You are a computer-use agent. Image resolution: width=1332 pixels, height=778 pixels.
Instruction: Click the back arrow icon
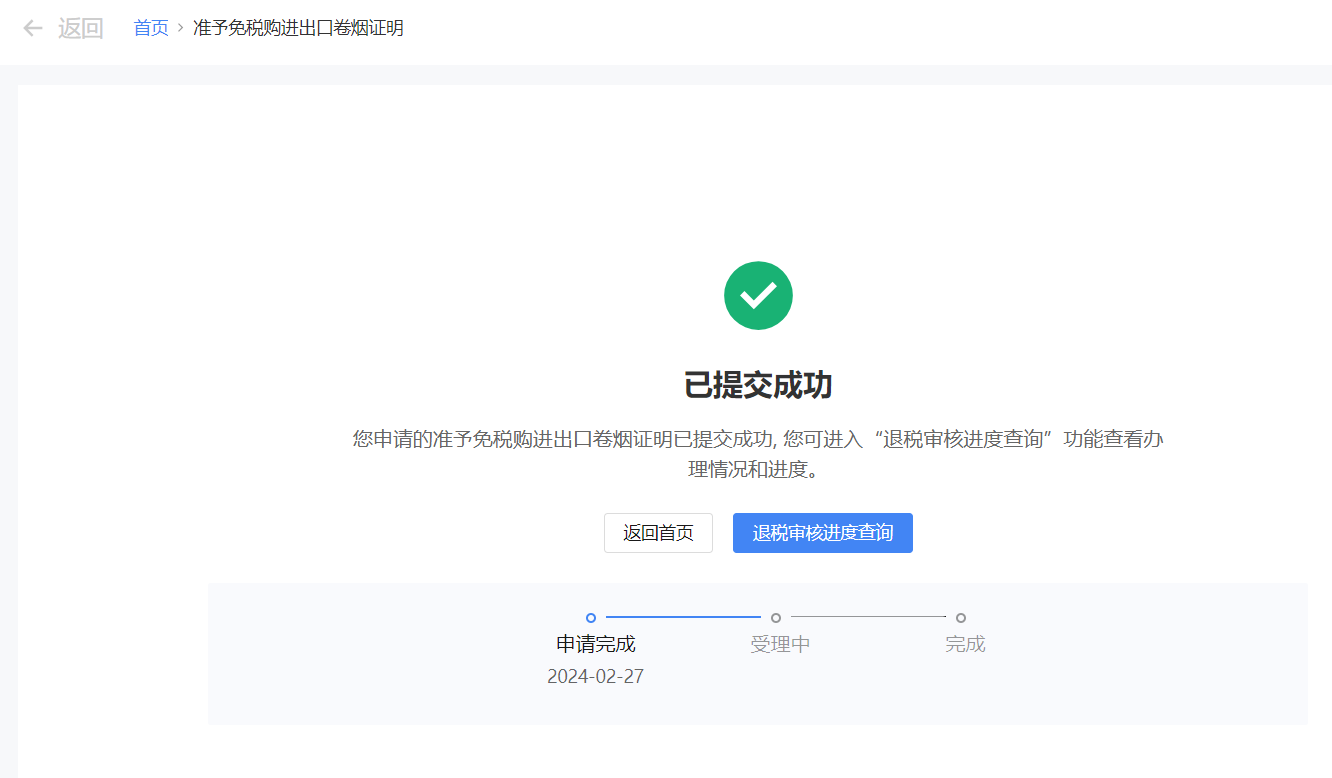click(x=33, y=28)
